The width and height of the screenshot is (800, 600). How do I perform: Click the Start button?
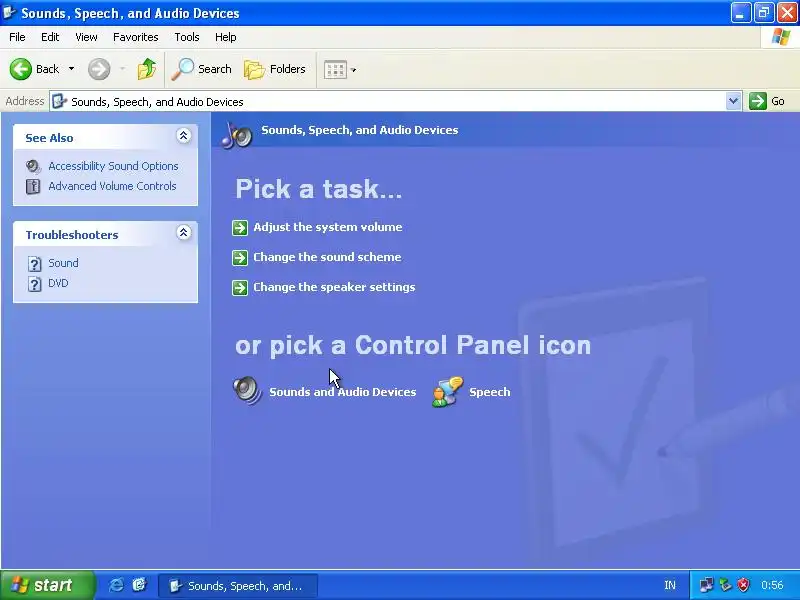click(x=47, y=585)
